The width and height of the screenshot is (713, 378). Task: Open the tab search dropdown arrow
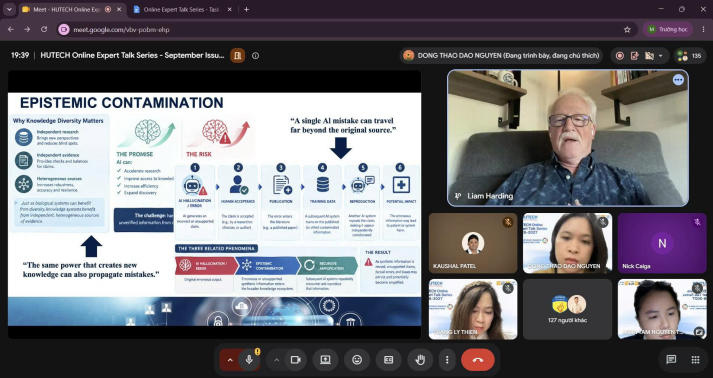pos(9,9)
